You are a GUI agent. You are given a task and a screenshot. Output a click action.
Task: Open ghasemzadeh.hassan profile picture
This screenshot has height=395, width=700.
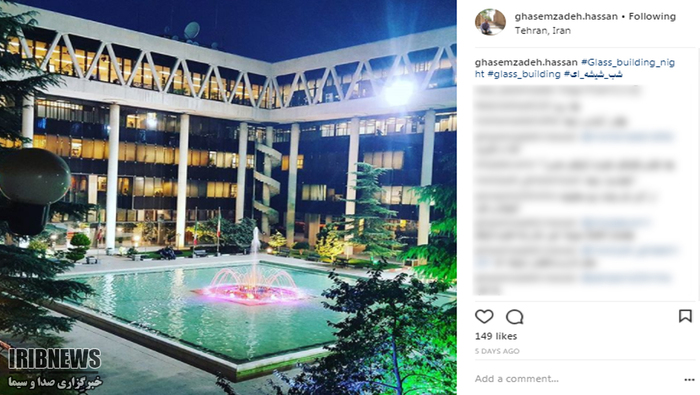pos(490,22)
